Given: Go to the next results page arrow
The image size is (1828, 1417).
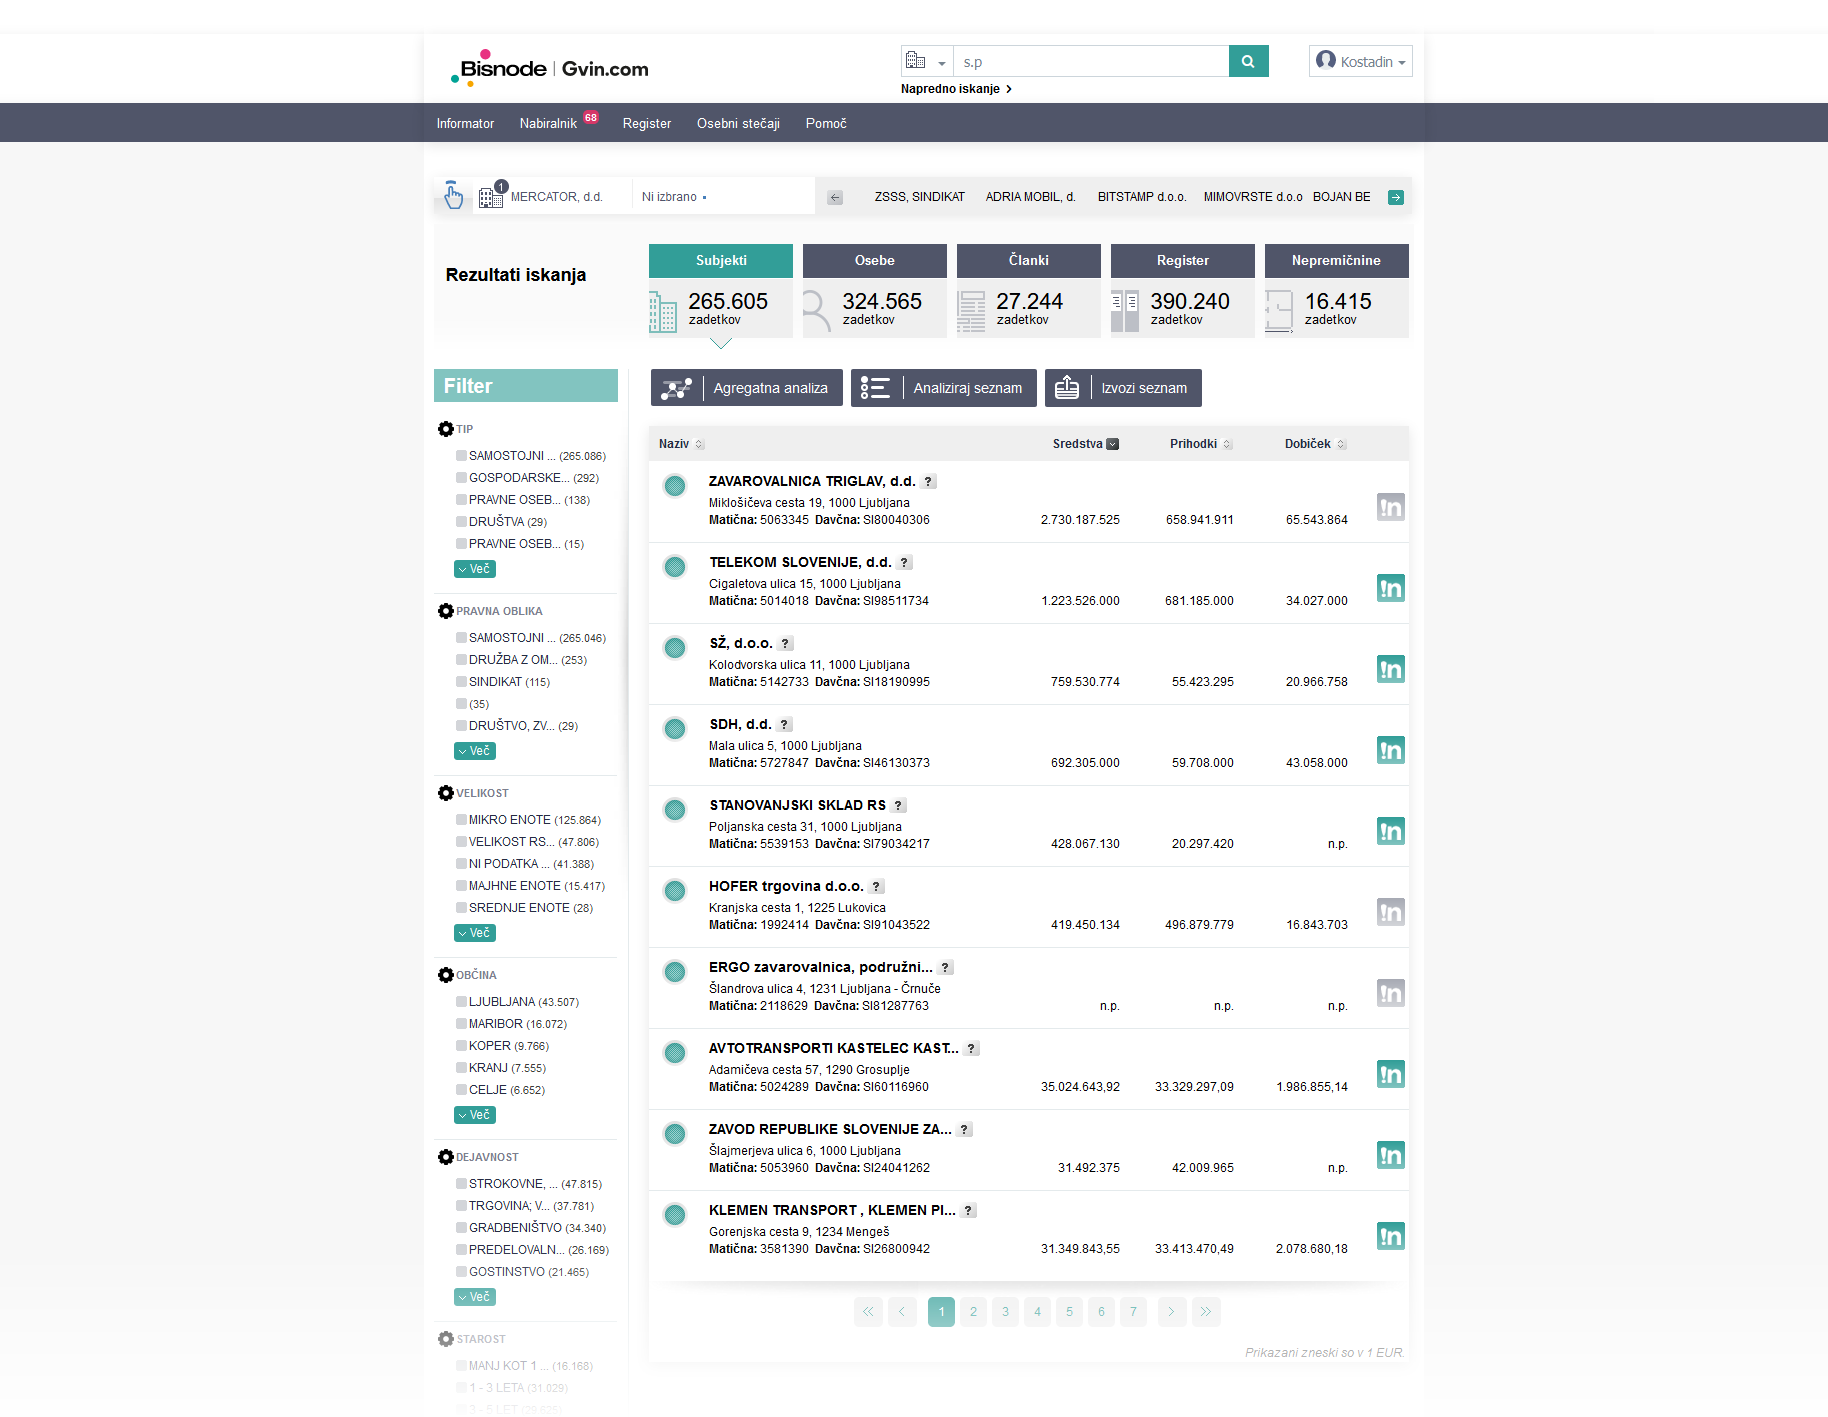Looking at the screenshot, I should 1171,1312.
